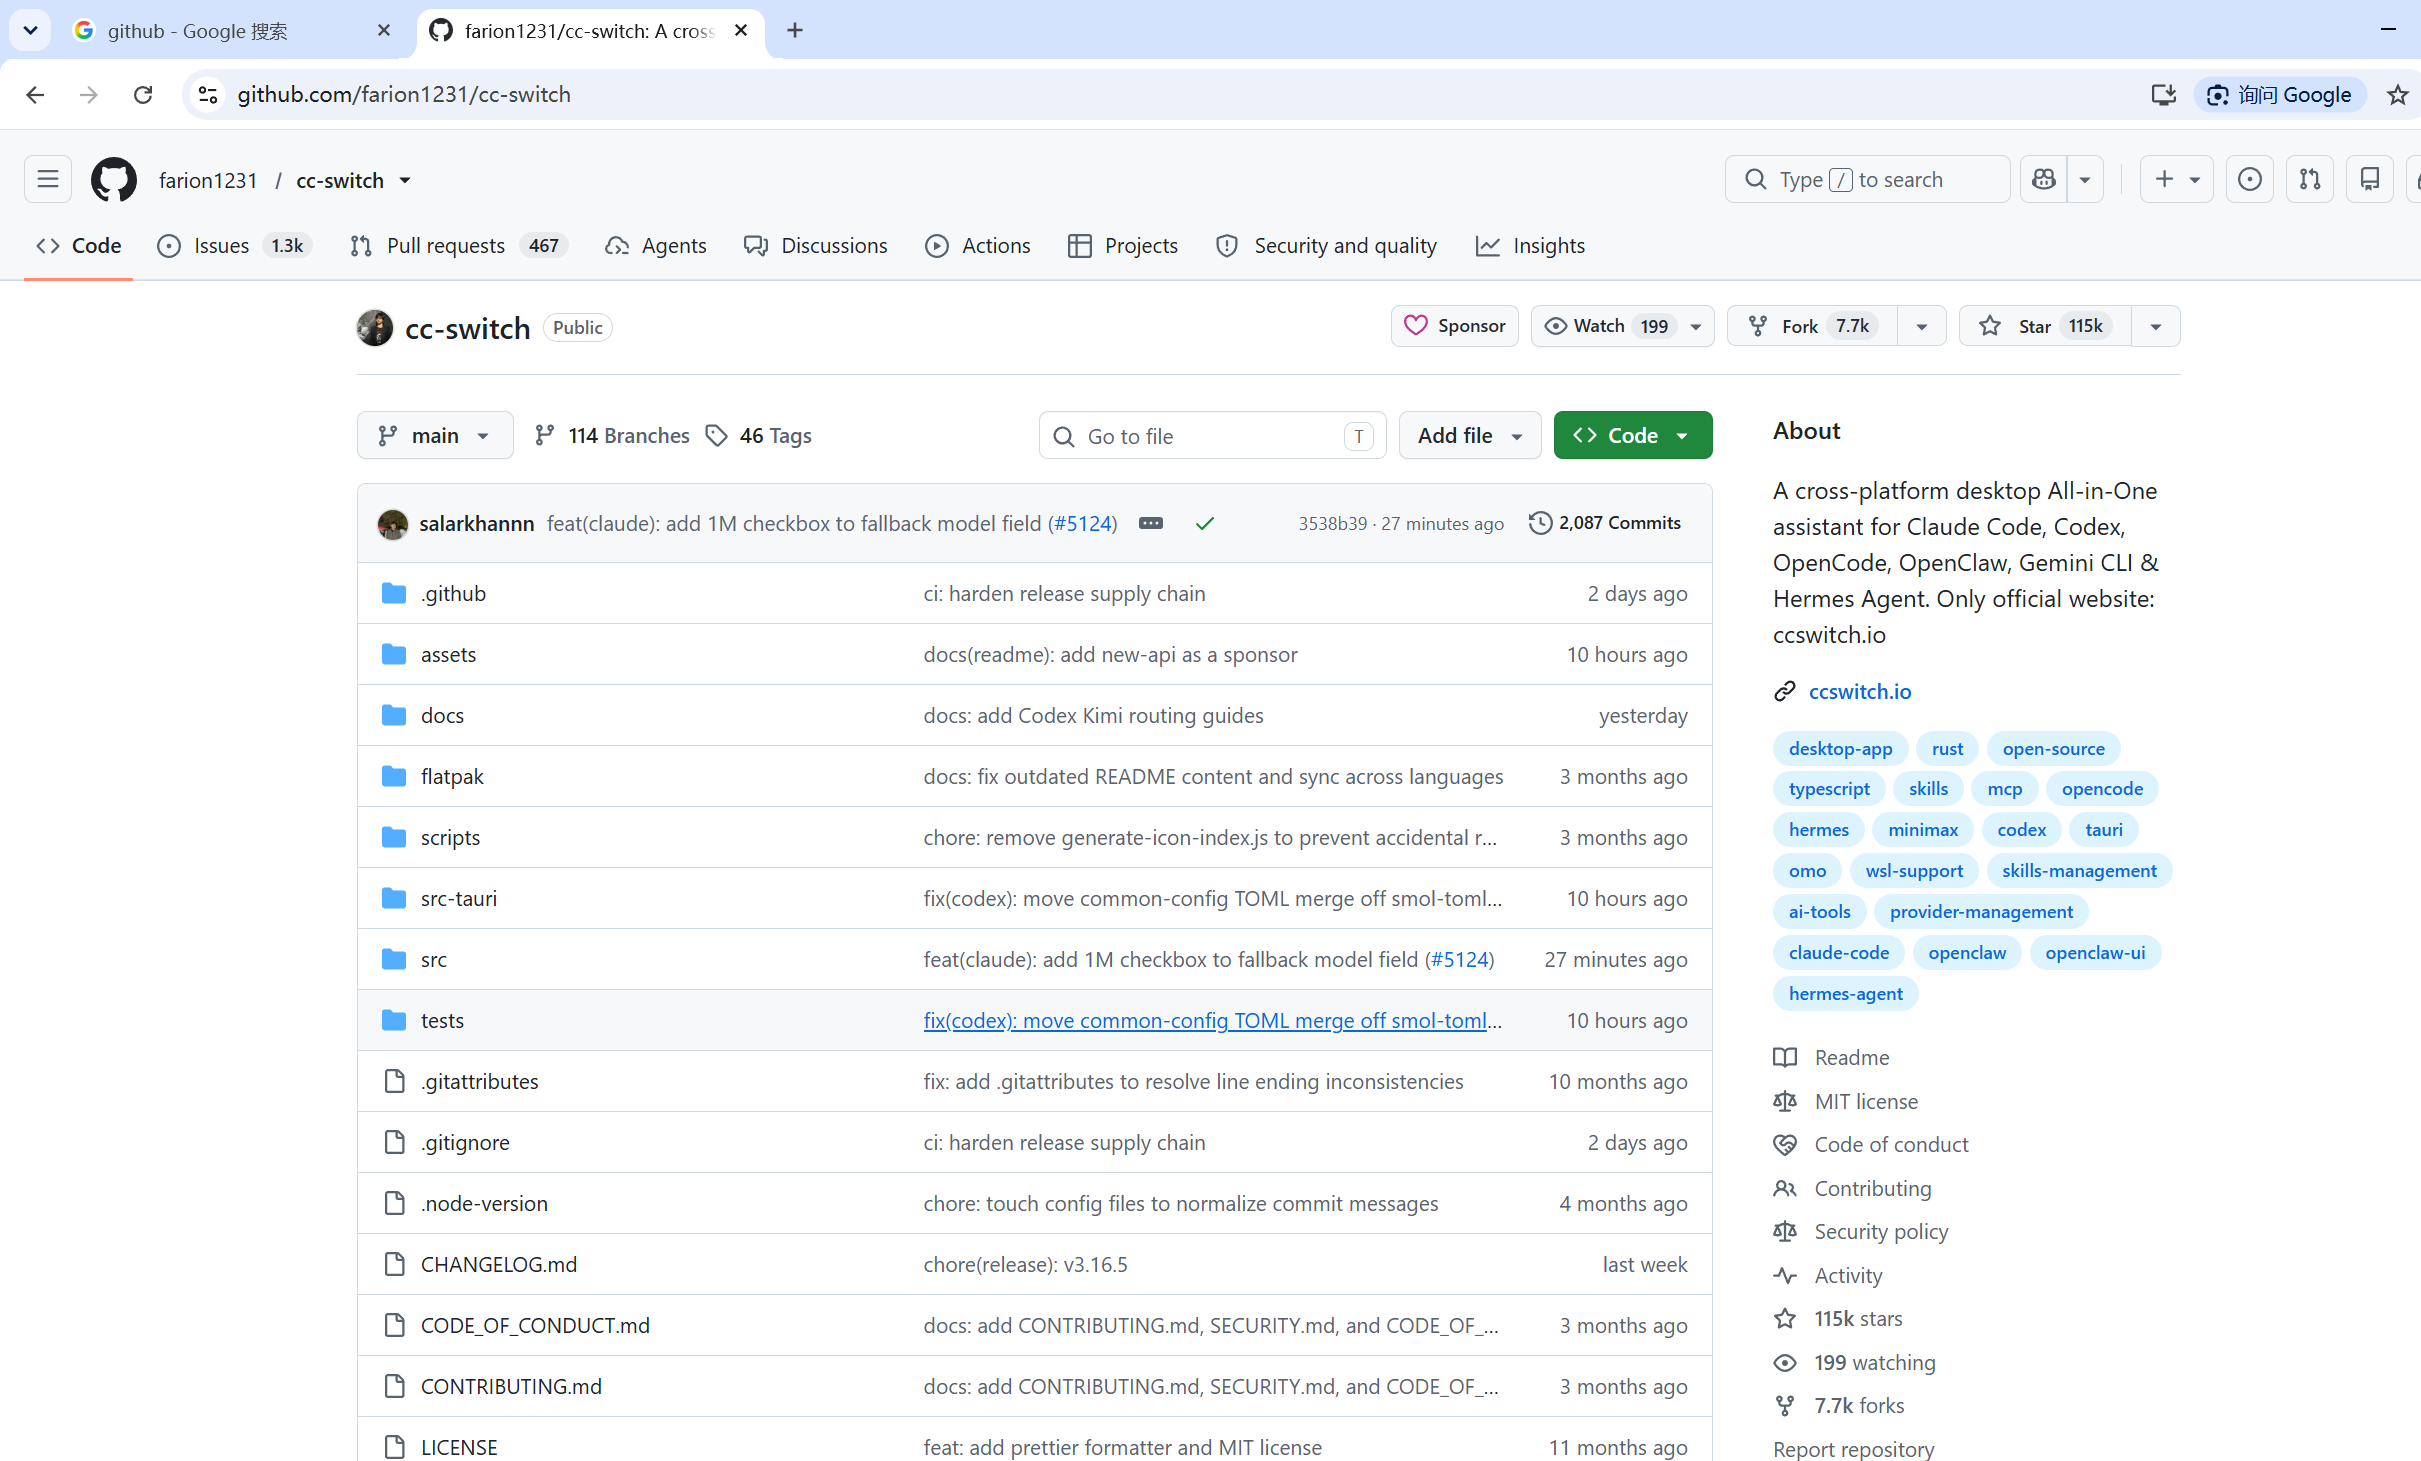Click the commit details ellipsis icon
This screenshot has height=1461, width=2421.
(x=1151, y=523)
